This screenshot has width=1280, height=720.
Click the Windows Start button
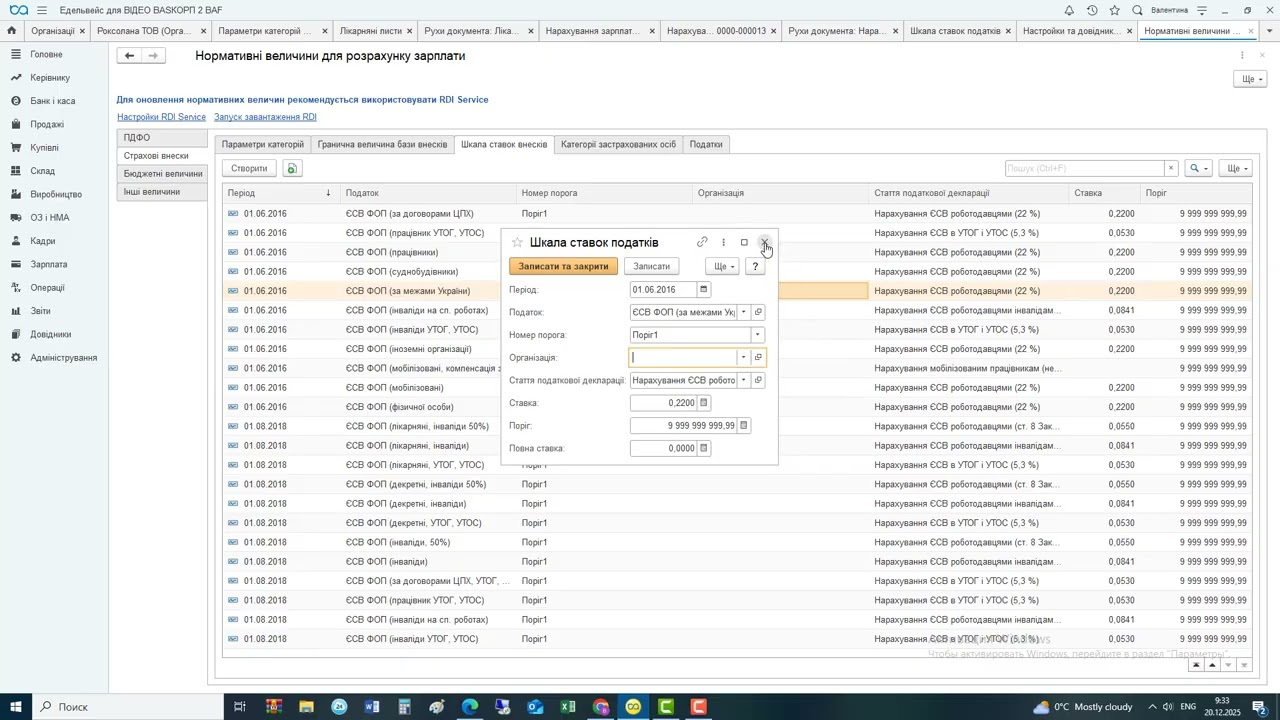coord(18,707)
